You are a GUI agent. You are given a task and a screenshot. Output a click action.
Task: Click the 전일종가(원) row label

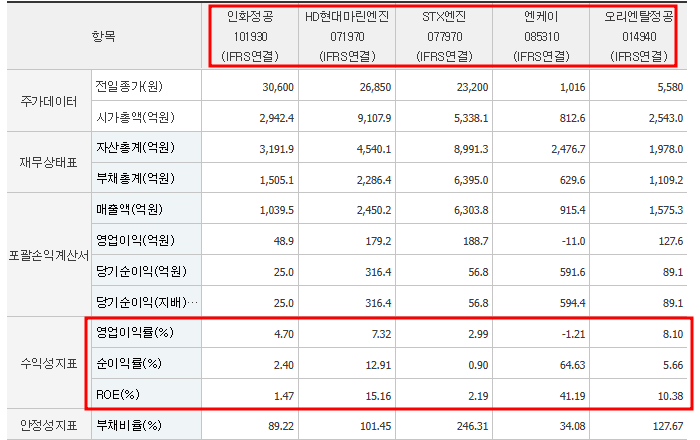click(129, 86)
